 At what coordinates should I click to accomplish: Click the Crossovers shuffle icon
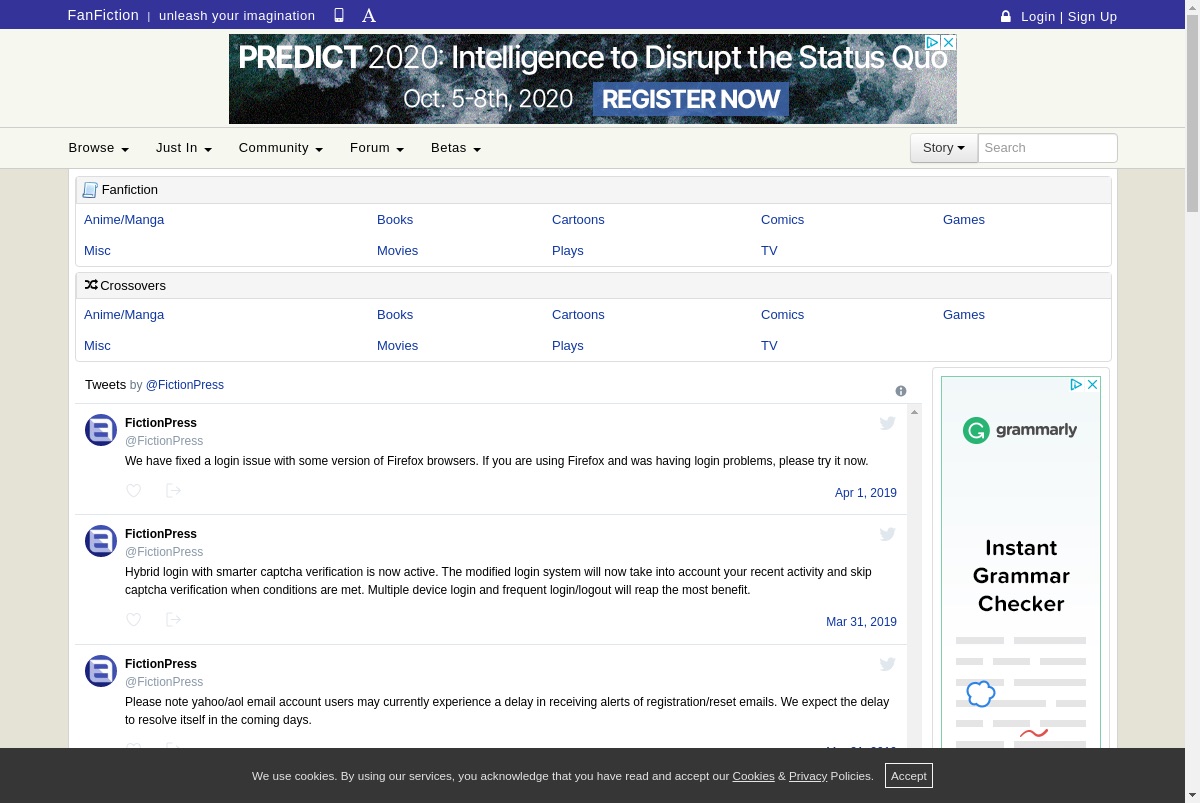[91, 285]
